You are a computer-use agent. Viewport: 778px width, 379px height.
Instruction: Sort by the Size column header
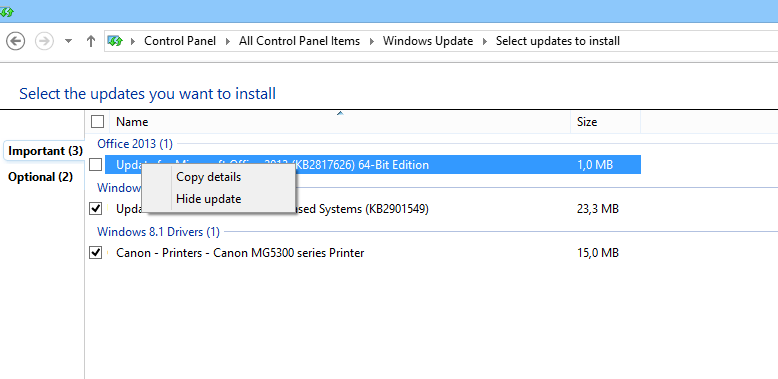pos(605,122)
